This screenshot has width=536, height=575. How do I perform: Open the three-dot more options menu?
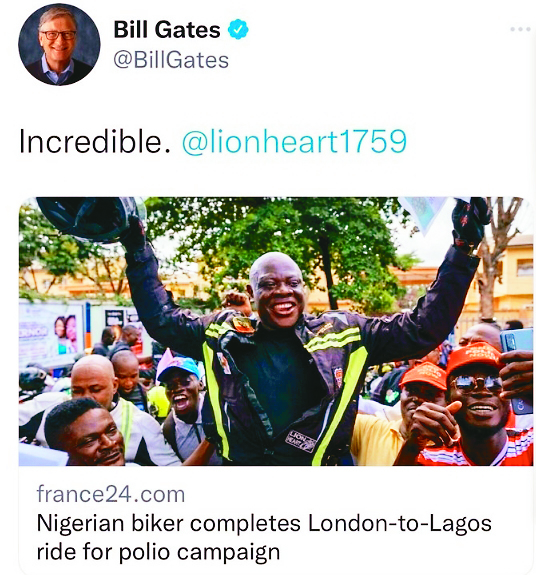pyautogui.click(x=520, y=29)
